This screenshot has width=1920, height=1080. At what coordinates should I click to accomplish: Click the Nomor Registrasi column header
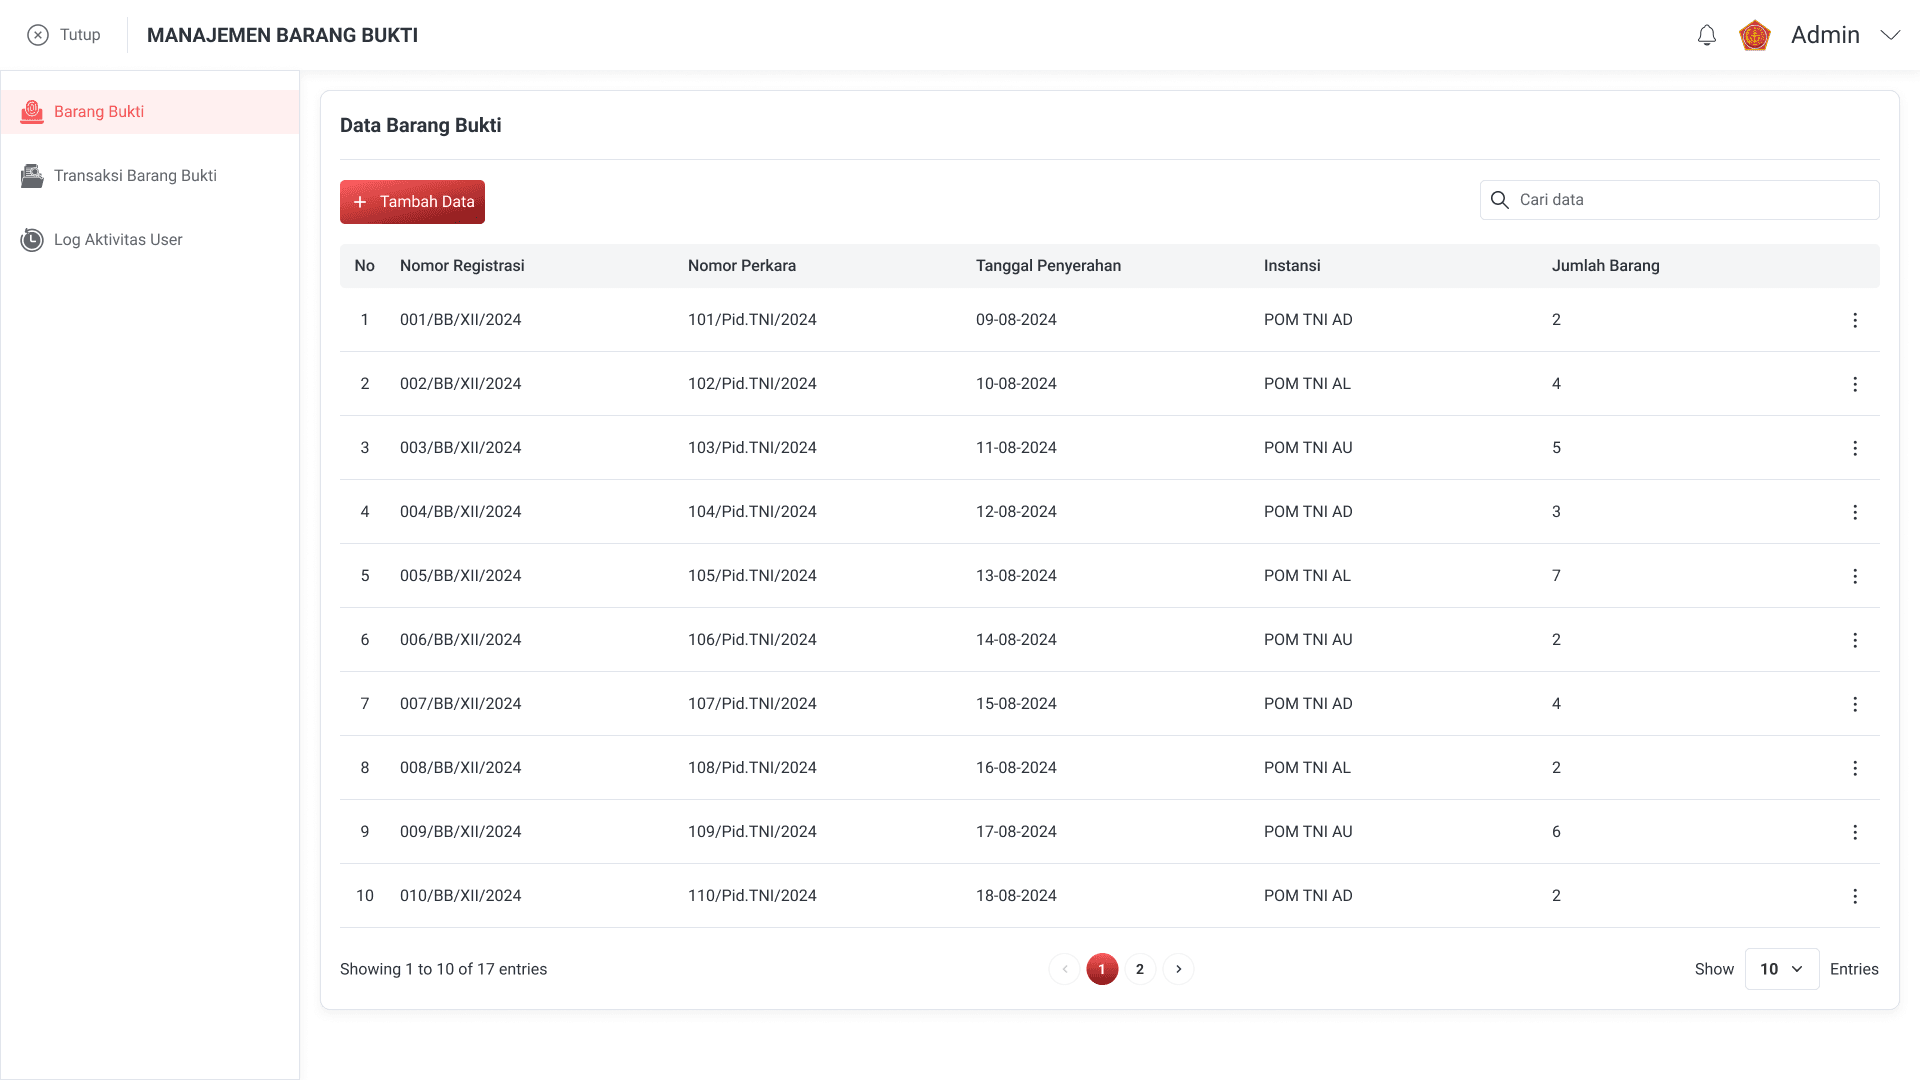(x=462, y=266)
